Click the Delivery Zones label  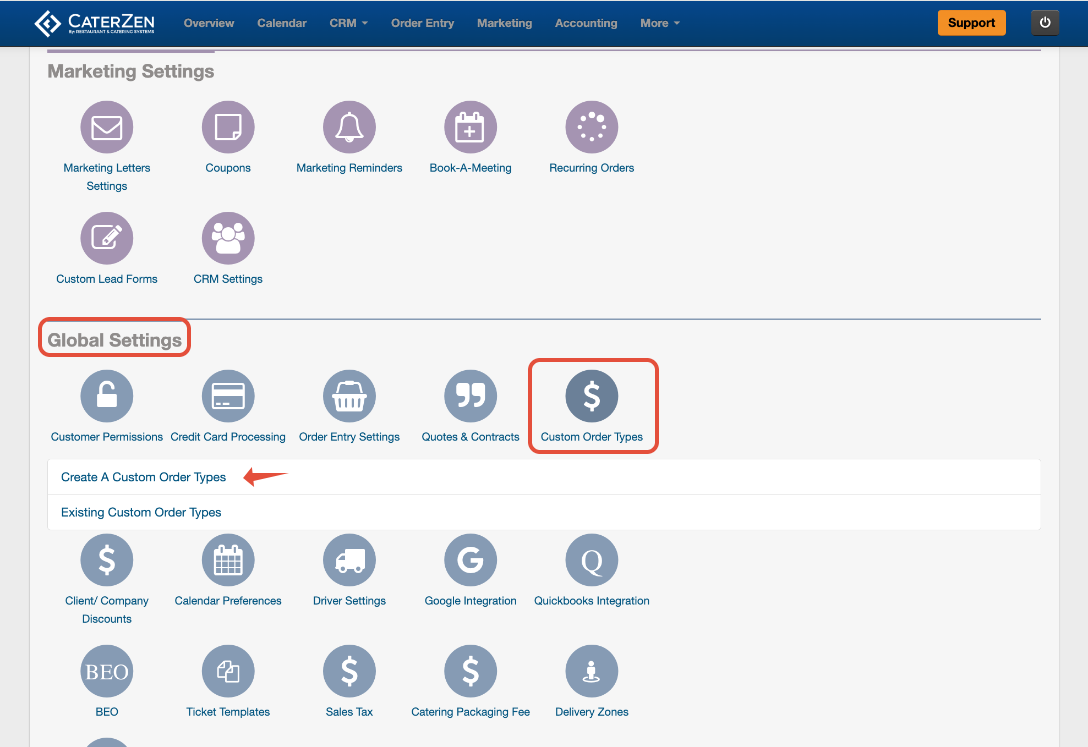[x=592, y=712]
